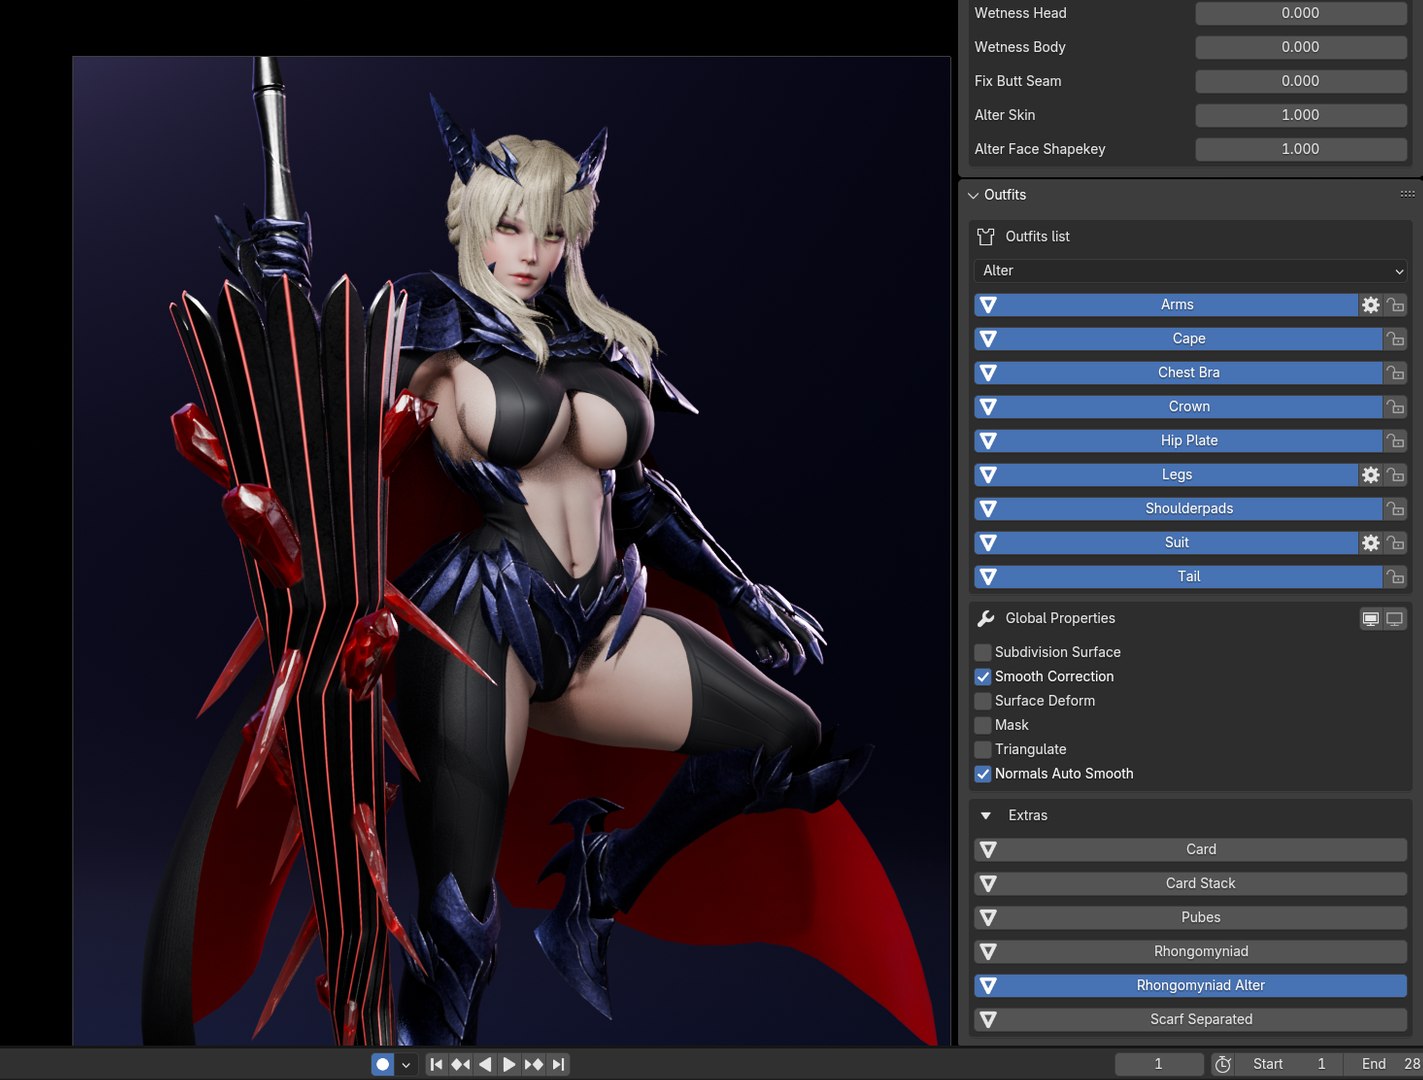The width and height of the screenshot is (1423, 1080).
Task: Click the shirt icon beside Outfits list
Action: [986, 237]
